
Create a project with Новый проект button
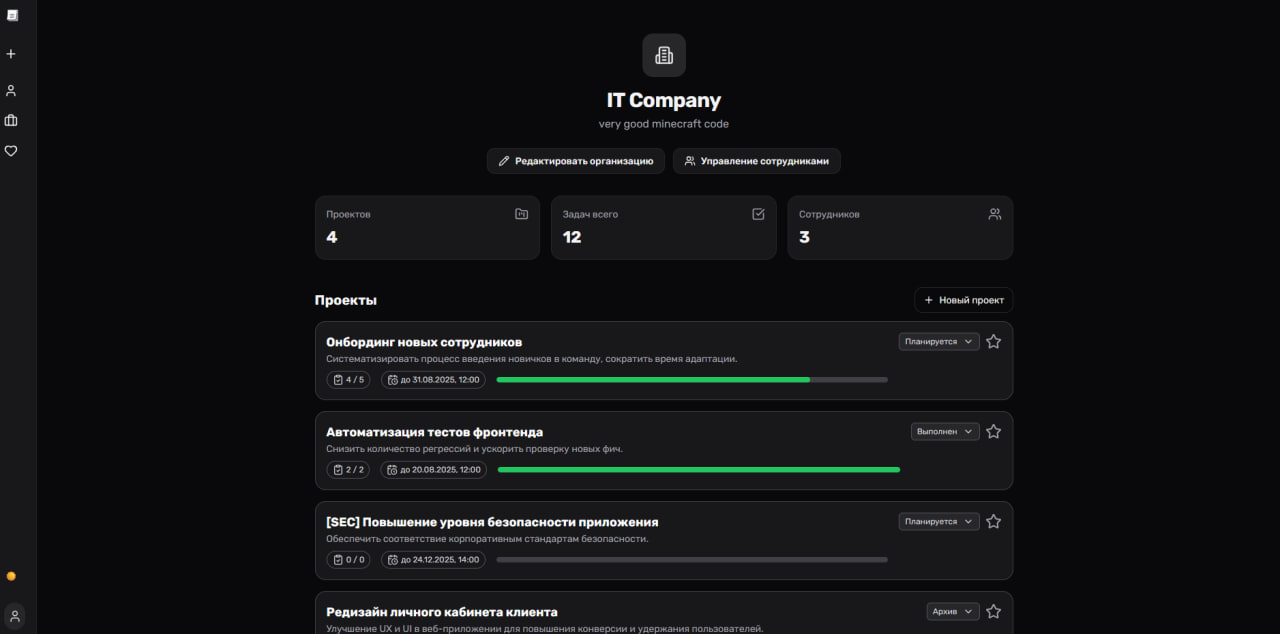tap(963, 300)
